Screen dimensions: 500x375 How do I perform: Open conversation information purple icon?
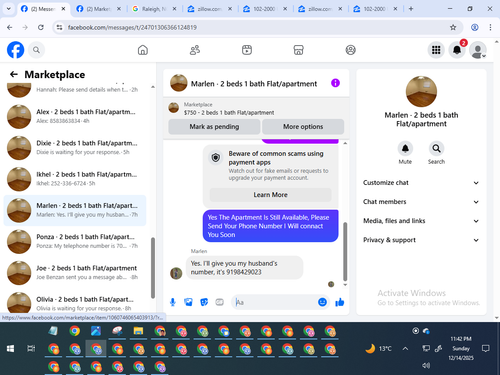(335, 83)
